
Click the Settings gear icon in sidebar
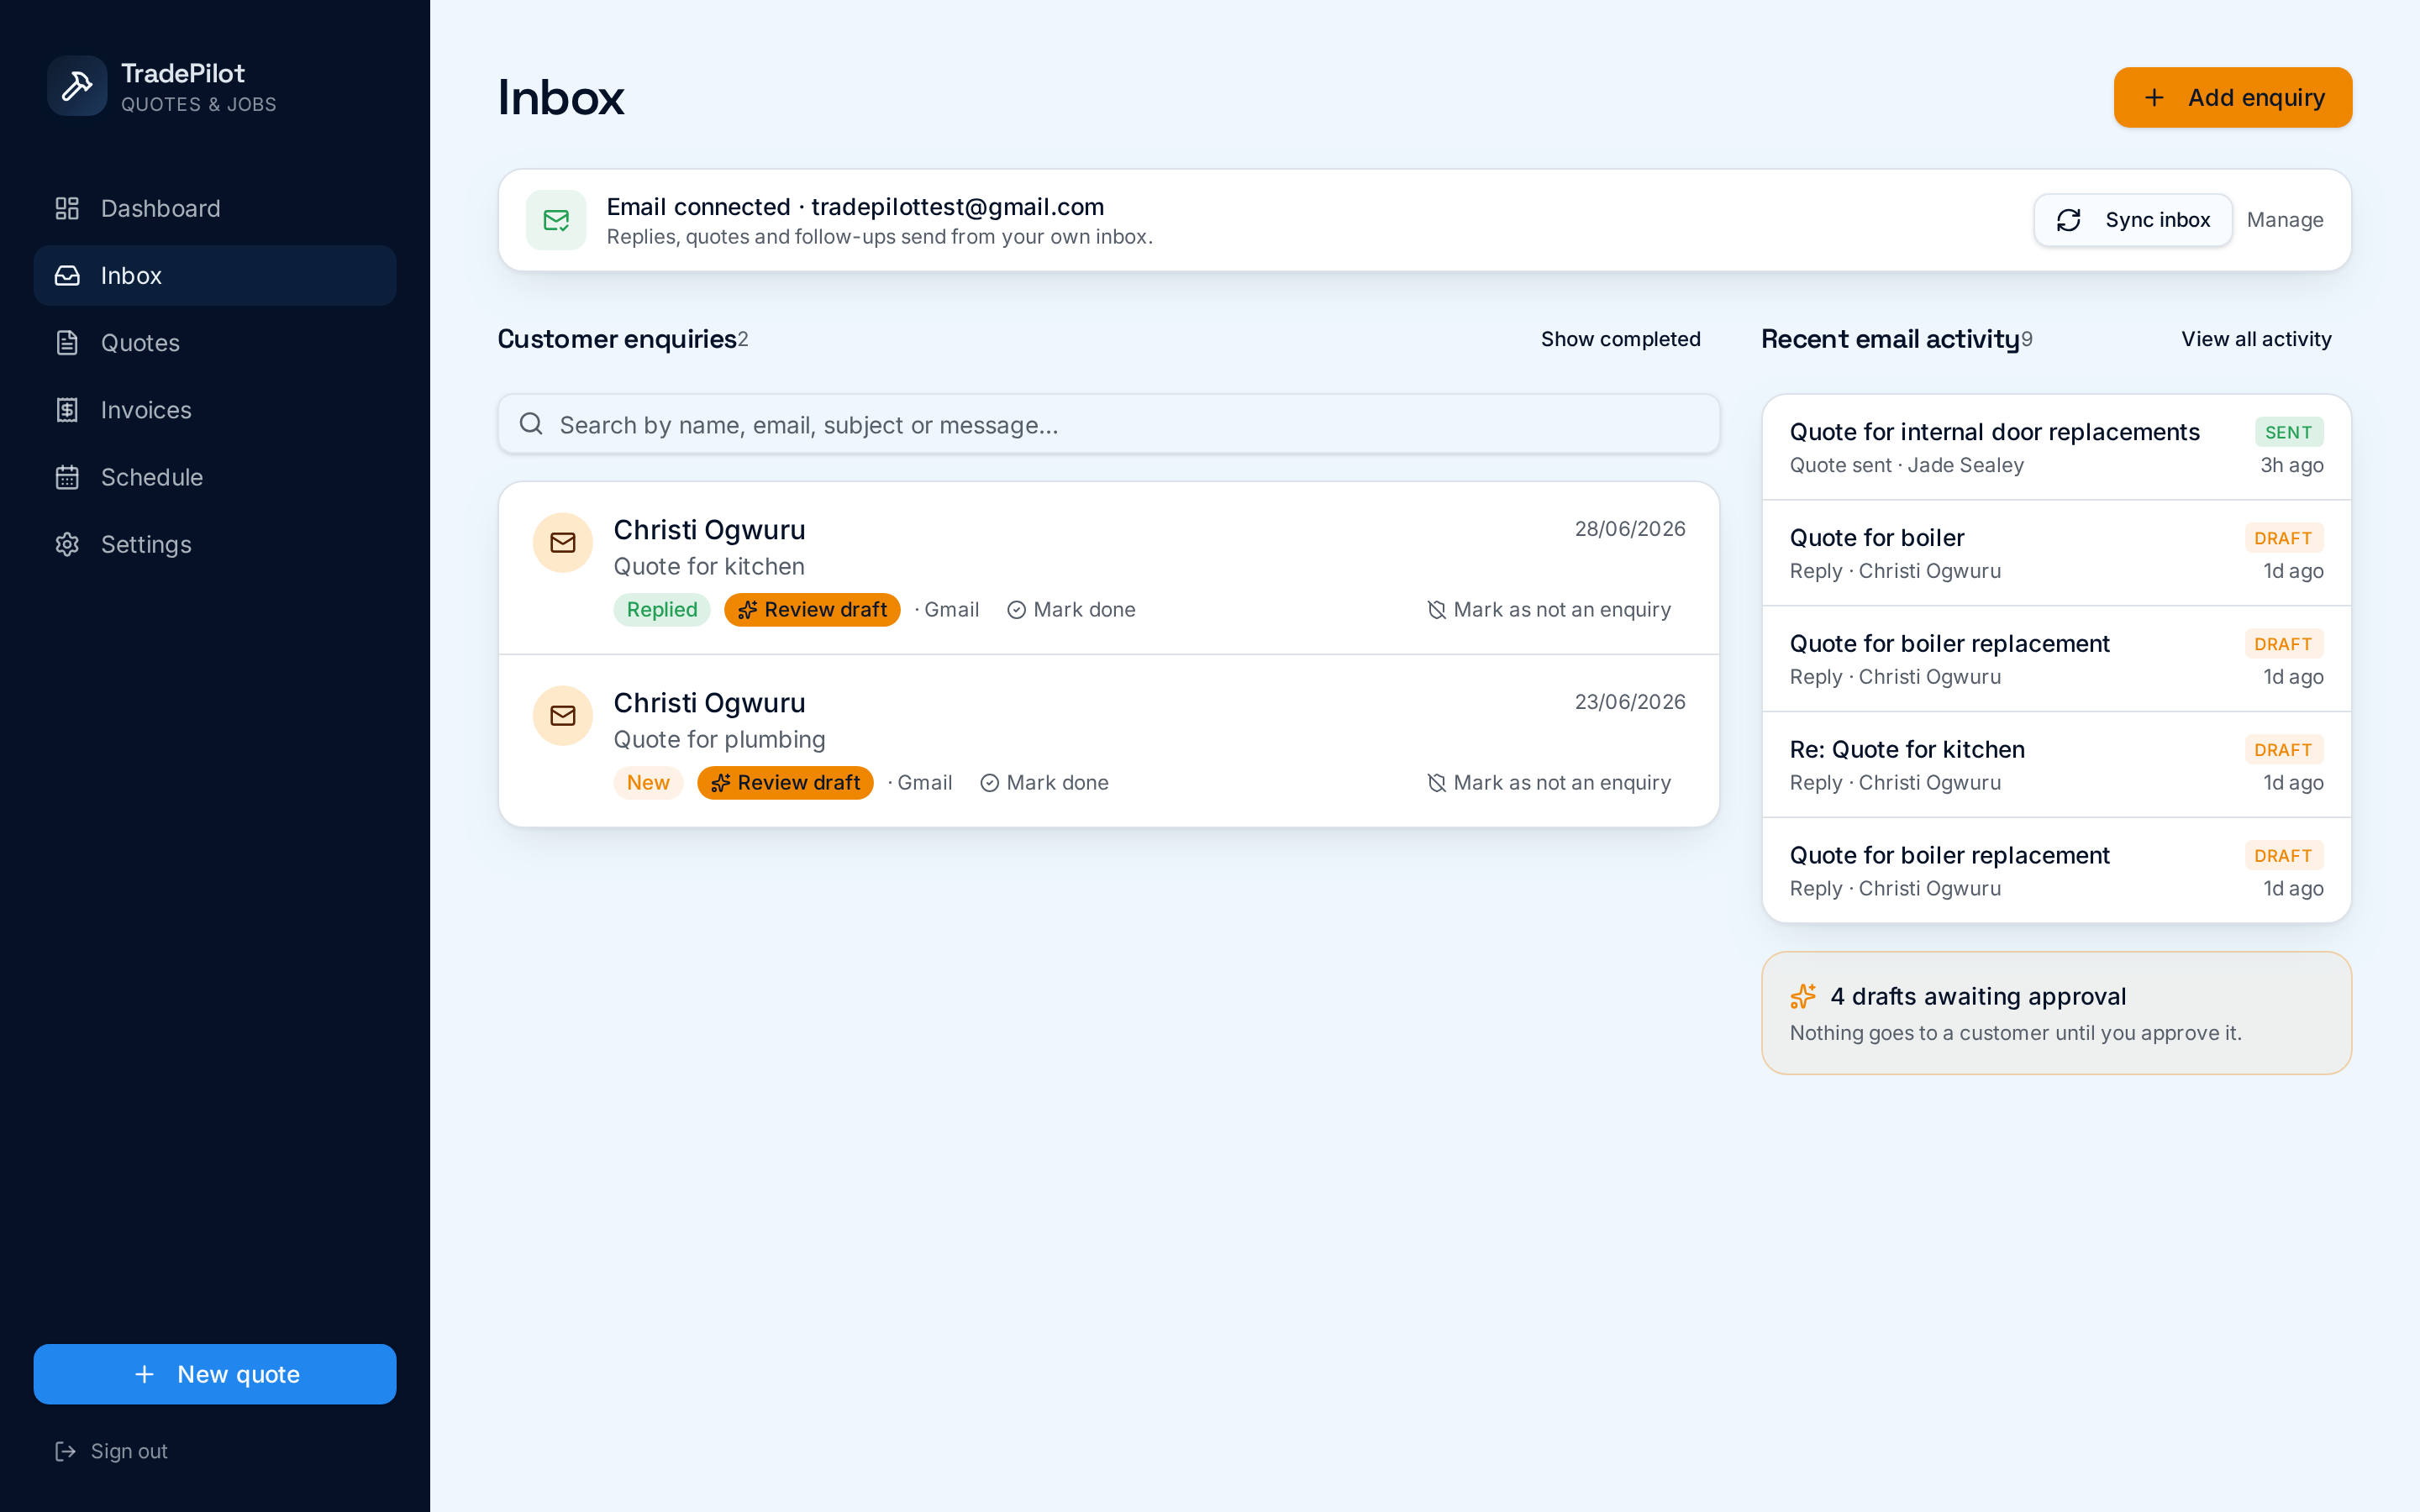tap(67, 544)
